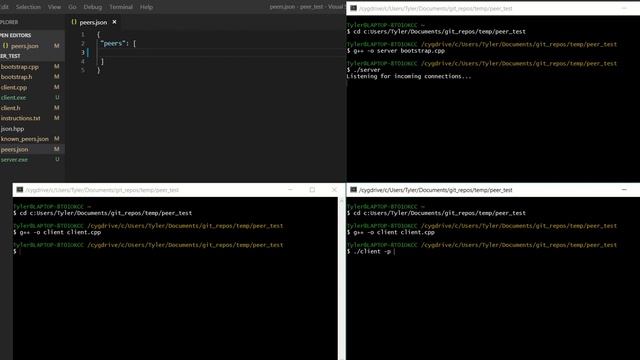The width and height of the screenshot is (640, 360).
Task: Close the bottom-left terminal window
Action: click(x=334, y=190)
